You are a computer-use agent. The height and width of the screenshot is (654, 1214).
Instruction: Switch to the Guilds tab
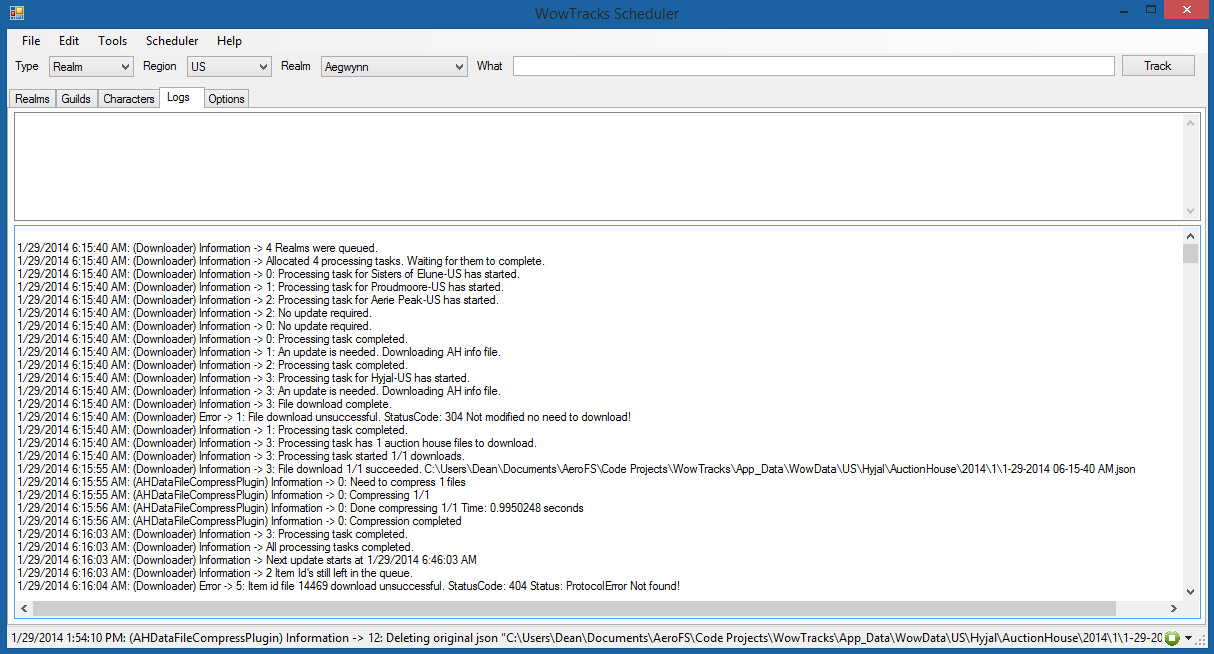pos(76,99)
